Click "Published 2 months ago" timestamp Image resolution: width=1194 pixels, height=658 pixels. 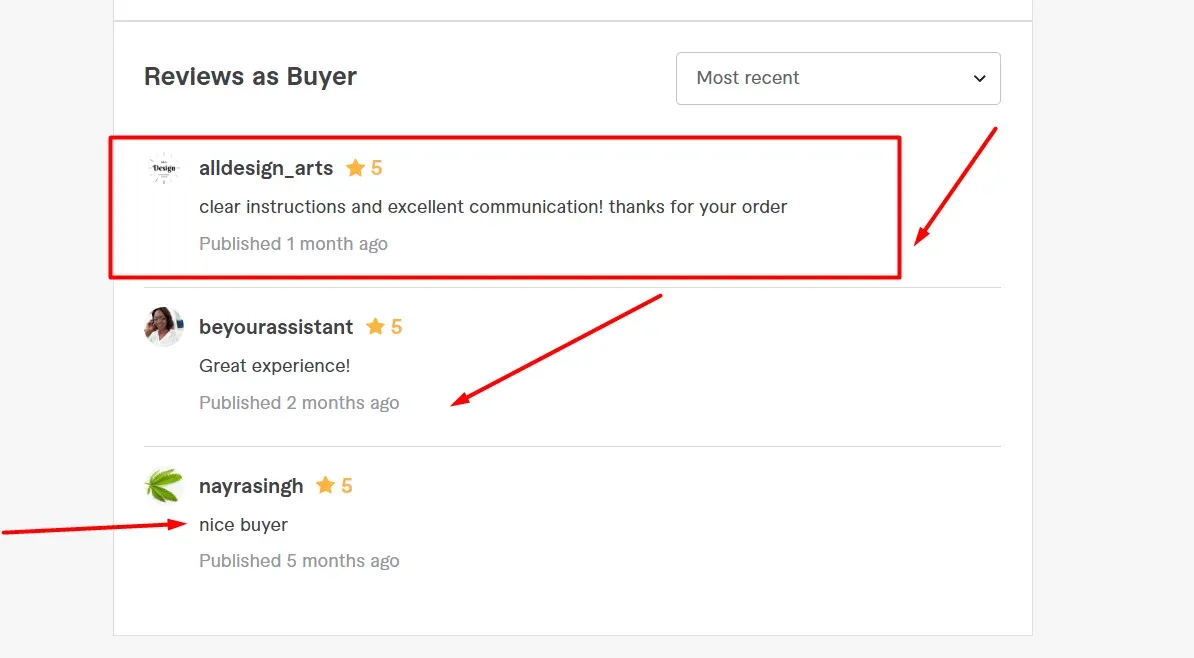(299, 403)
